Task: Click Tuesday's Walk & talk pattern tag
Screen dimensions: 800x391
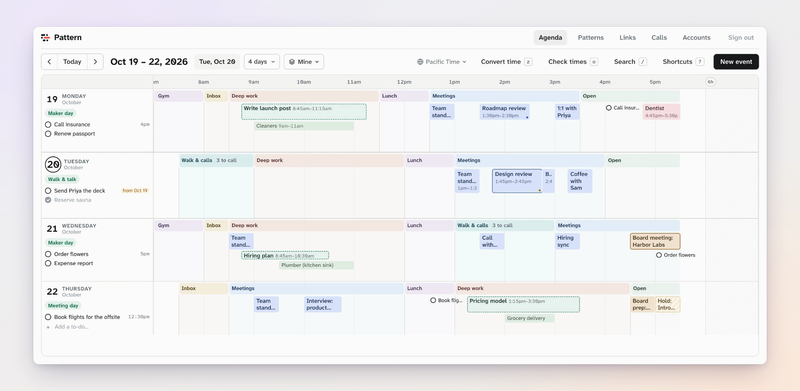Action: tap(62, 179)
